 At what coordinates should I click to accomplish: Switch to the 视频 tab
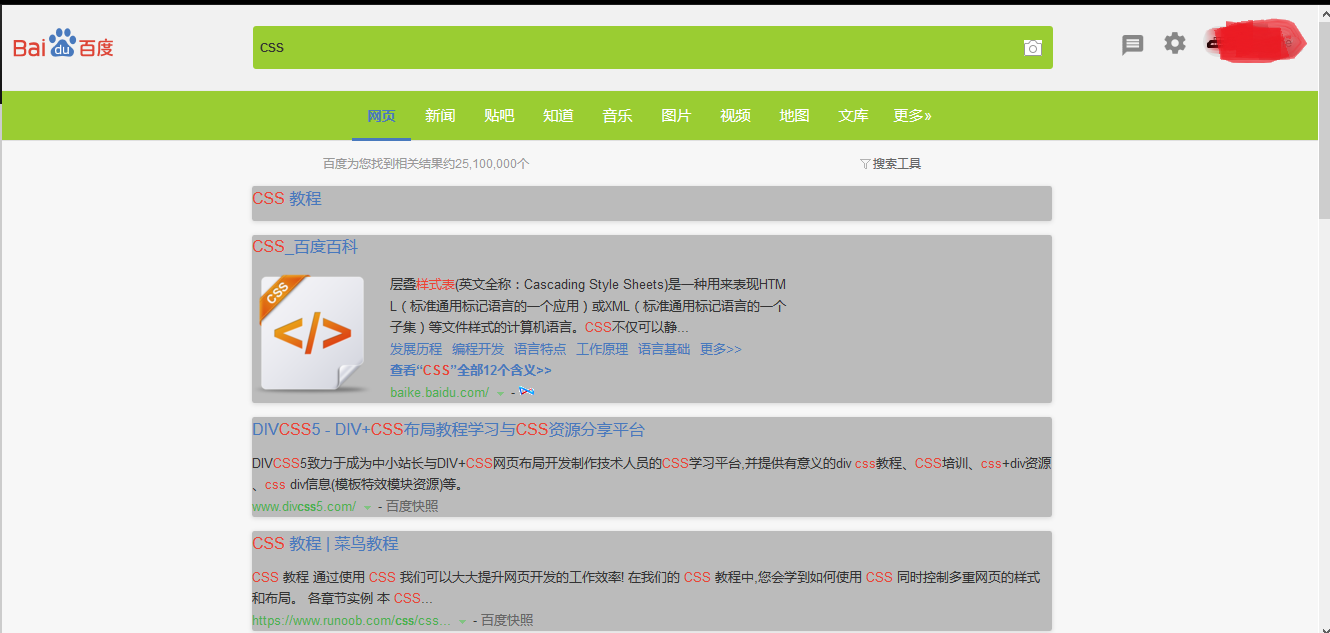coord(735,116)
